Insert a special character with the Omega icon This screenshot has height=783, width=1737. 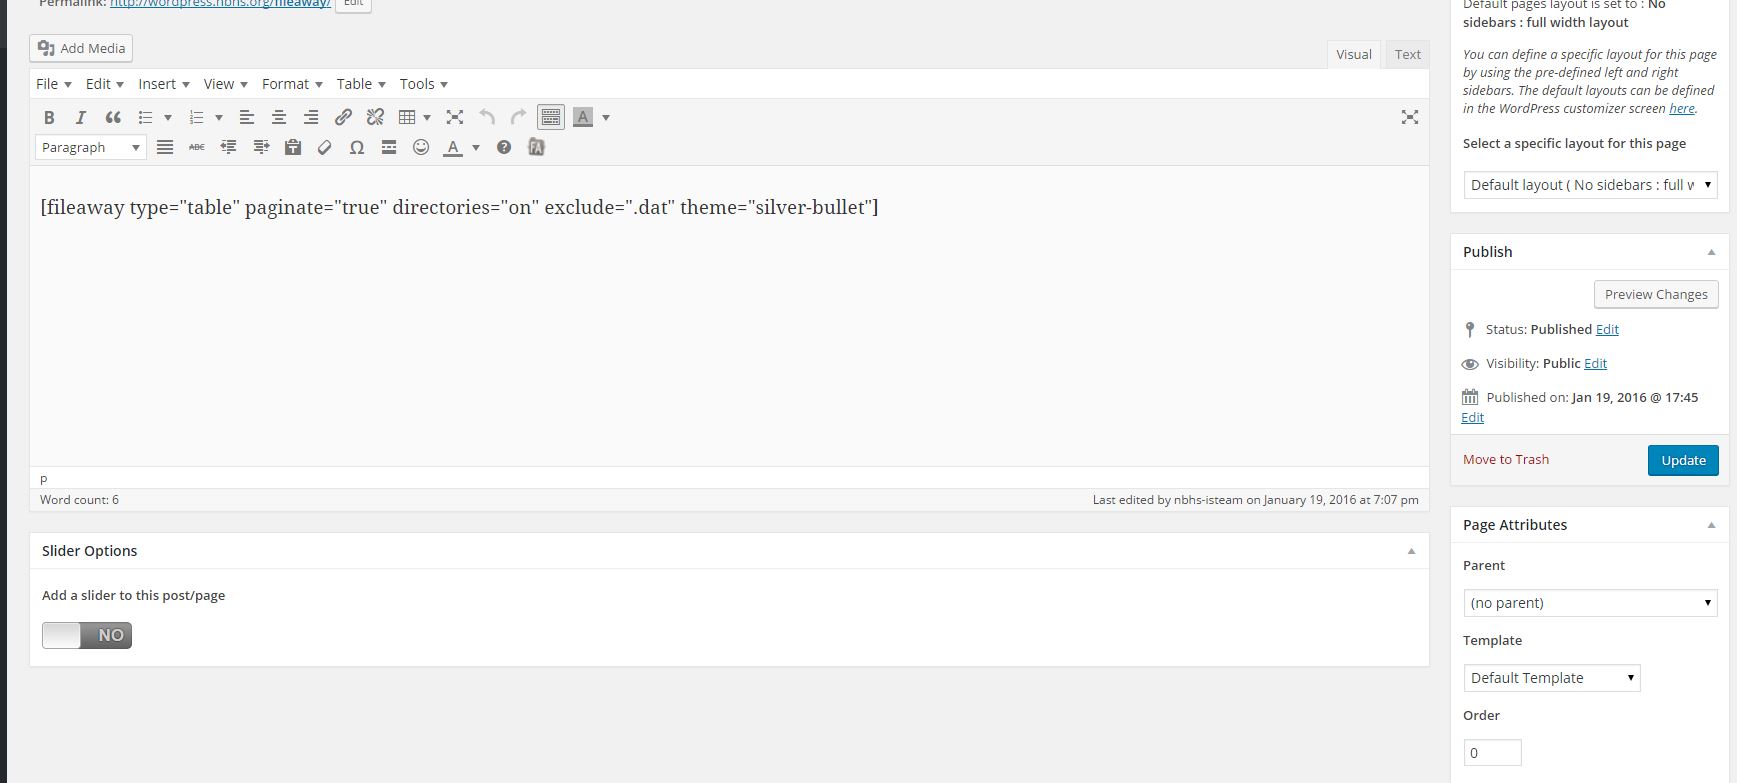[356, 147]
